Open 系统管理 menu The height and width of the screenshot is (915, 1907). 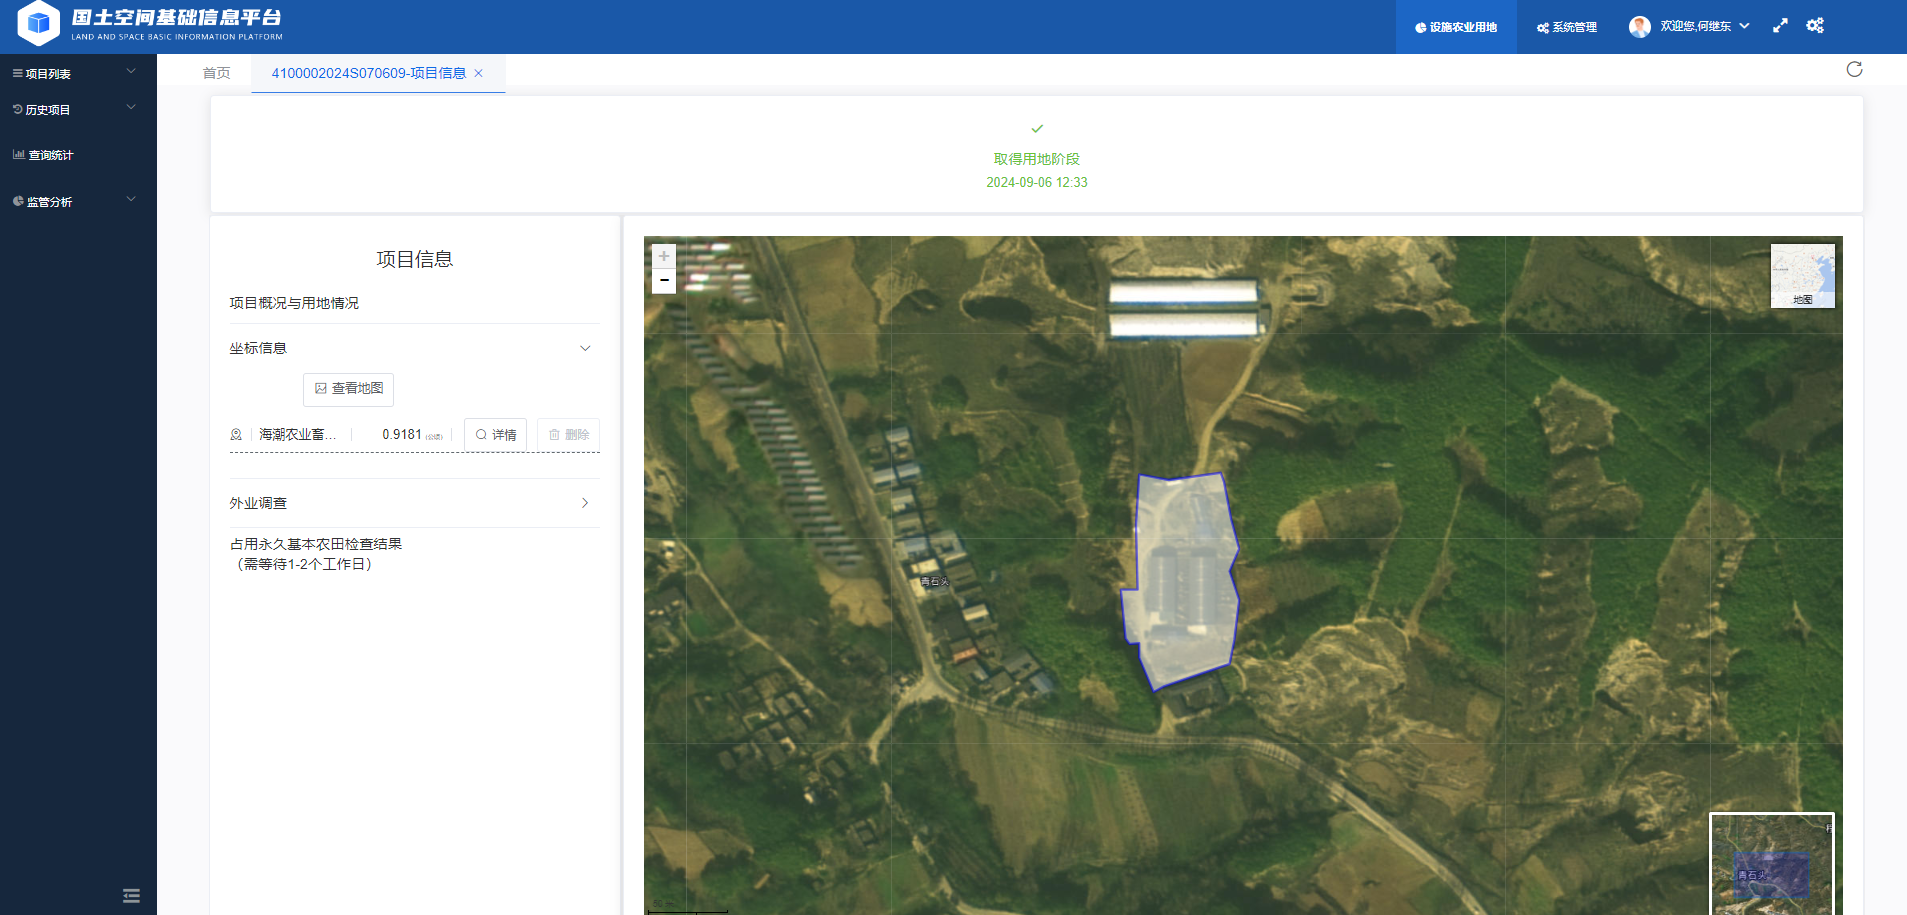point(1567,27)
